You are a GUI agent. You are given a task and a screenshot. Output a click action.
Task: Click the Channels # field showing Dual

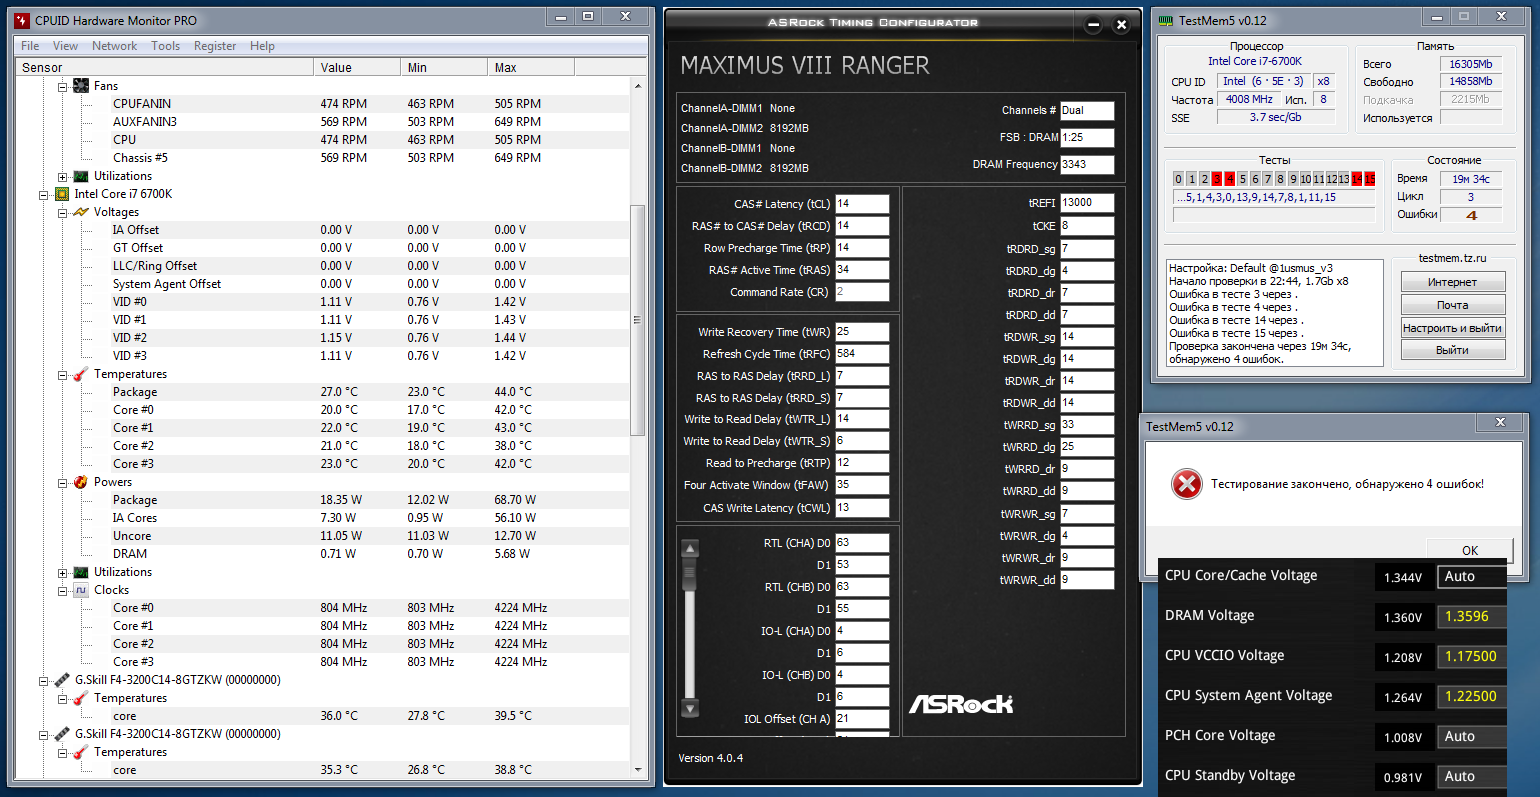pyautogui.click(x=1087, y=111)
